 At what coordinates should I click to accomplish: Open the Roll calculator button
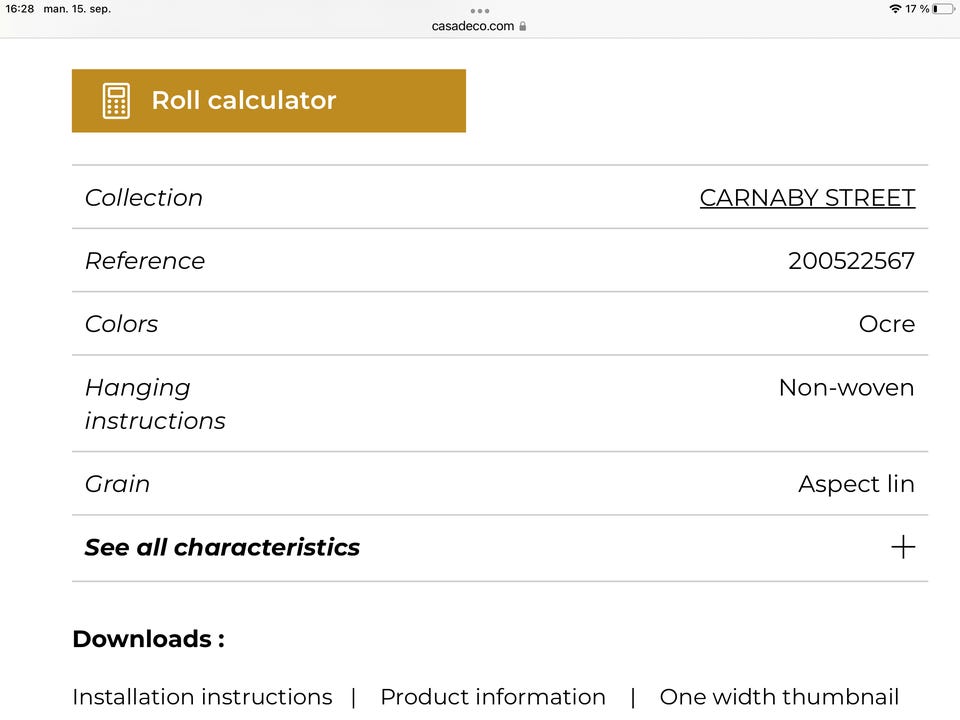pyautogui.click(x=268, y=101)
